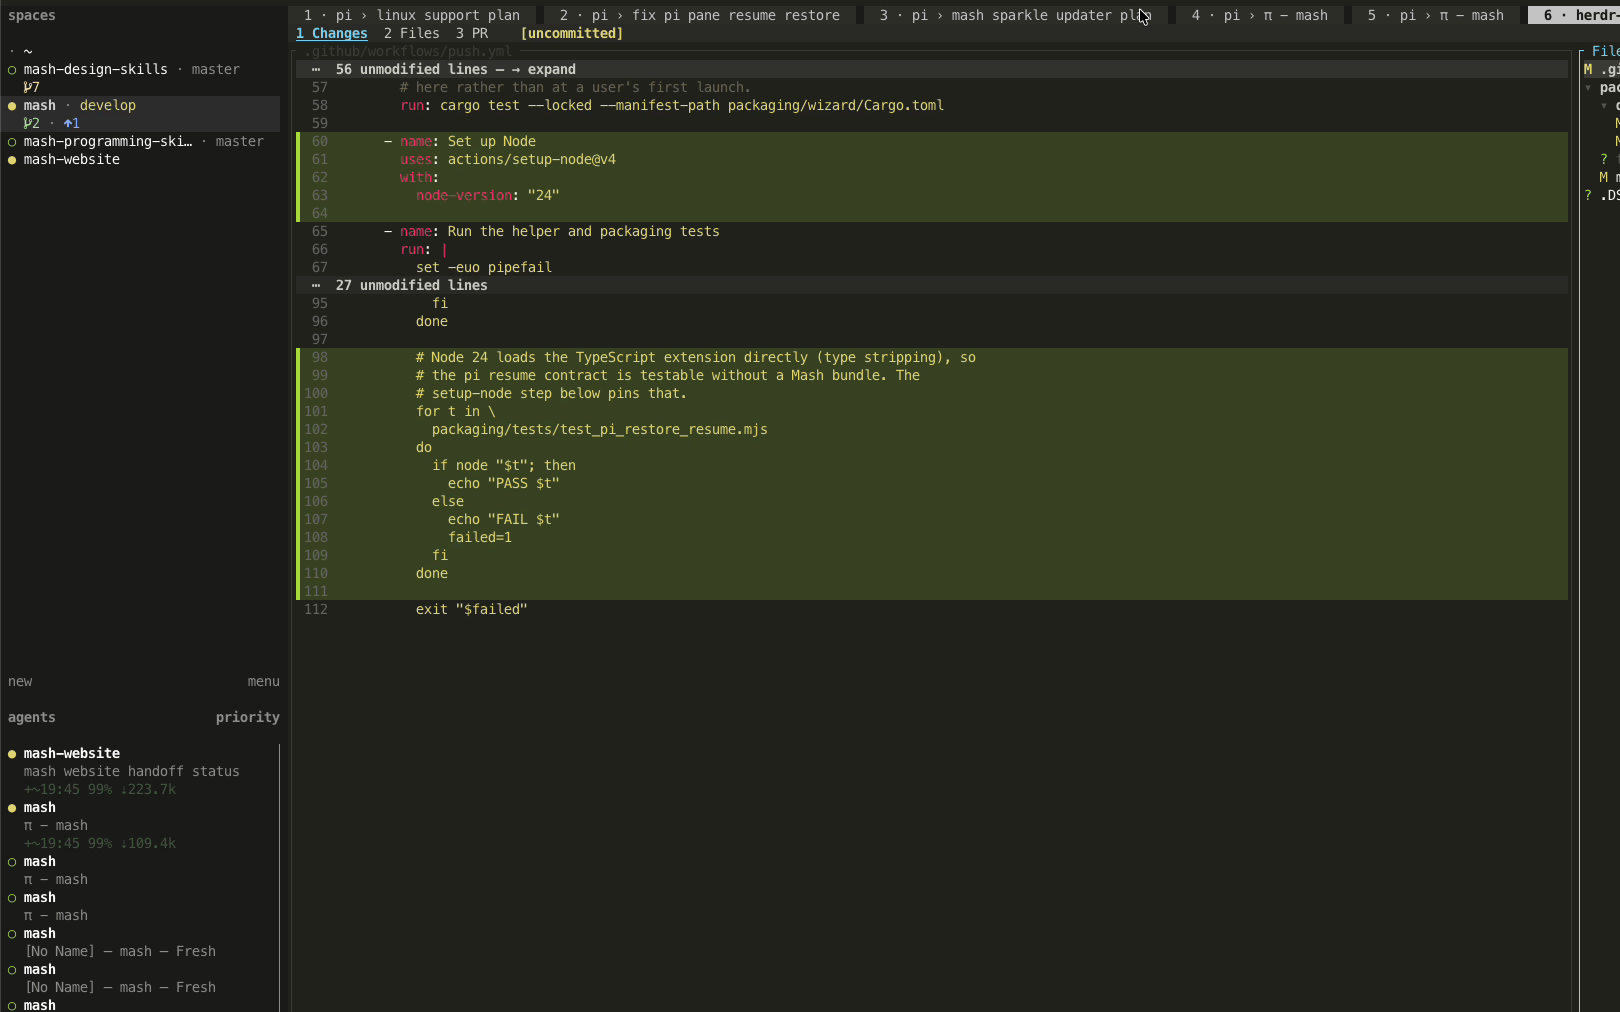Collapse the pac folder in Files panel
The image size is (1620, 1012).
[x=1588, y=88]
